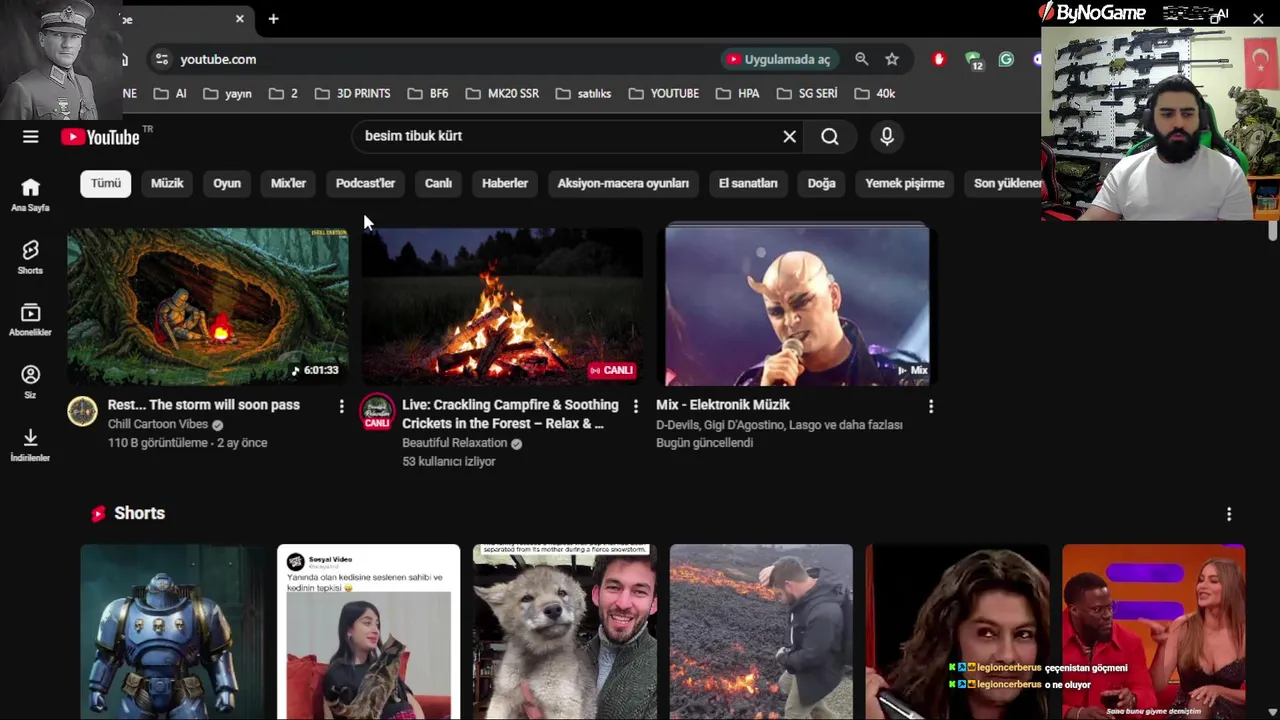The height and width of the screenshot is (720, 1280).
Task: Visit the Chill Cartoon Vibes channel name
Action: [x=158, y=424]
